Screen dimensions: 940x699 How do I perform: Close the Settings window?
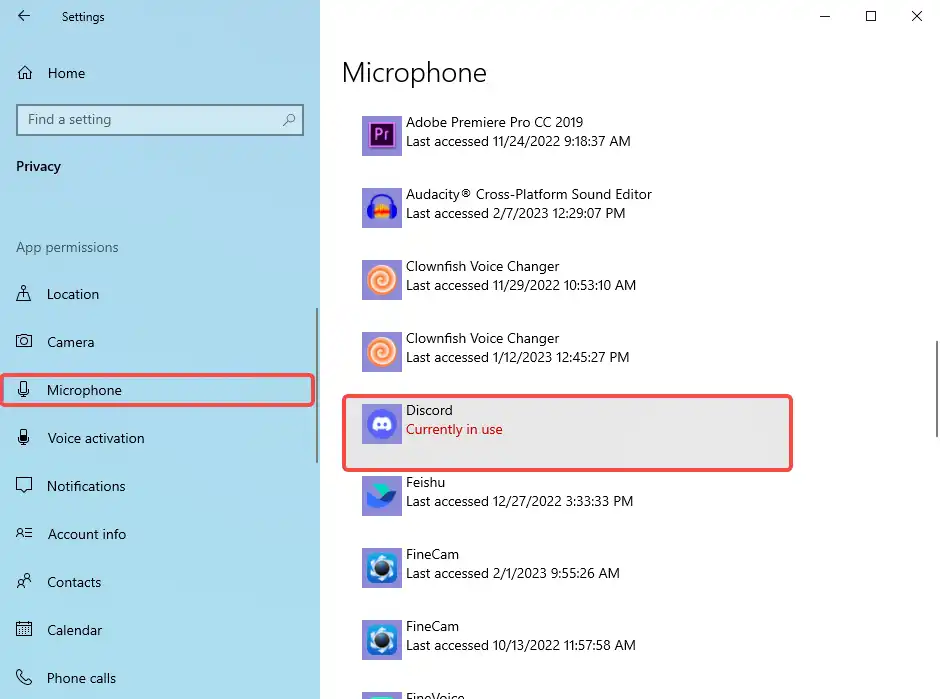click(x=917, y=16)
